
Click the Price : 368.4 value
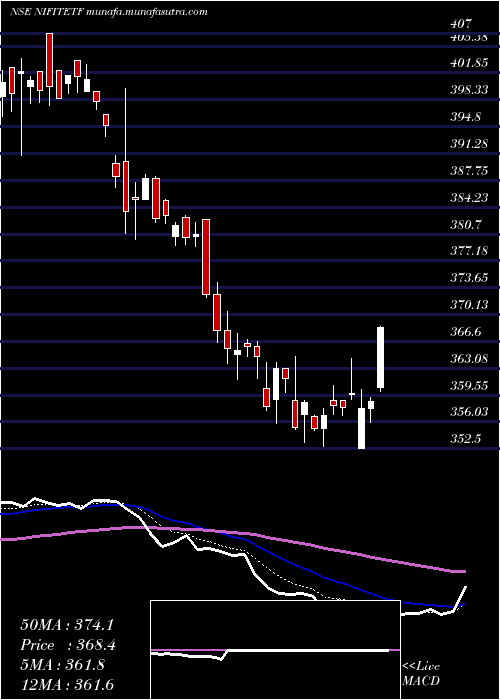tap(69, 645)
